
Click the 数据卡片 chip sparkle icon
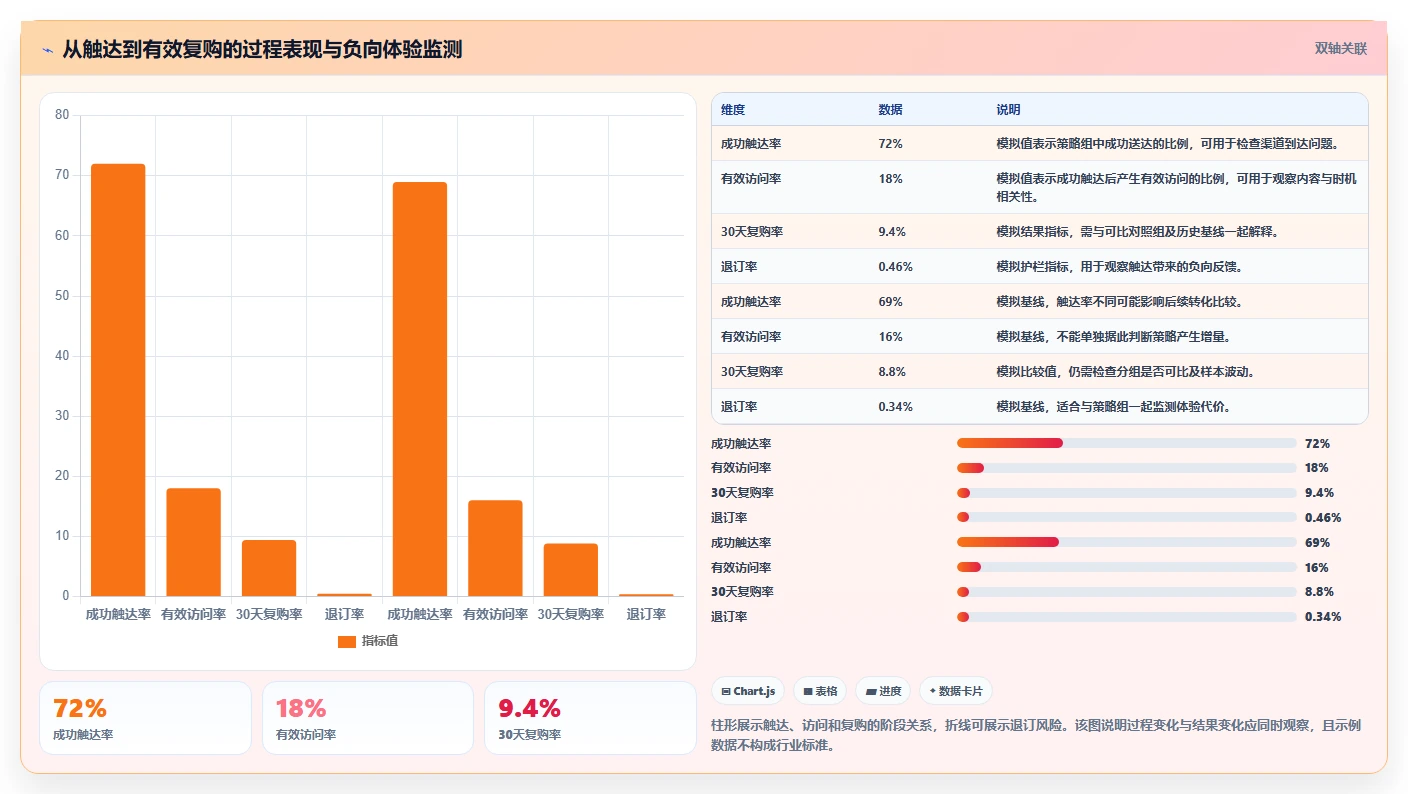coord(933,691)
